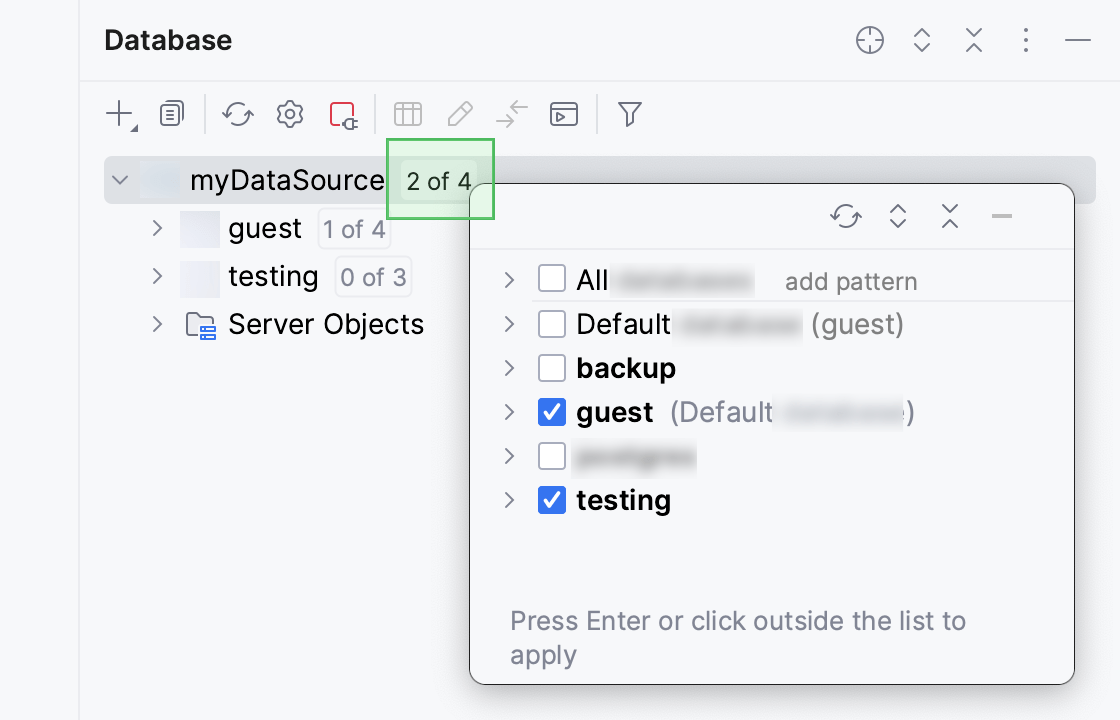Screen dimensions: 1120x720
Task: Uncheck the testing database
Action: point(552,500)
